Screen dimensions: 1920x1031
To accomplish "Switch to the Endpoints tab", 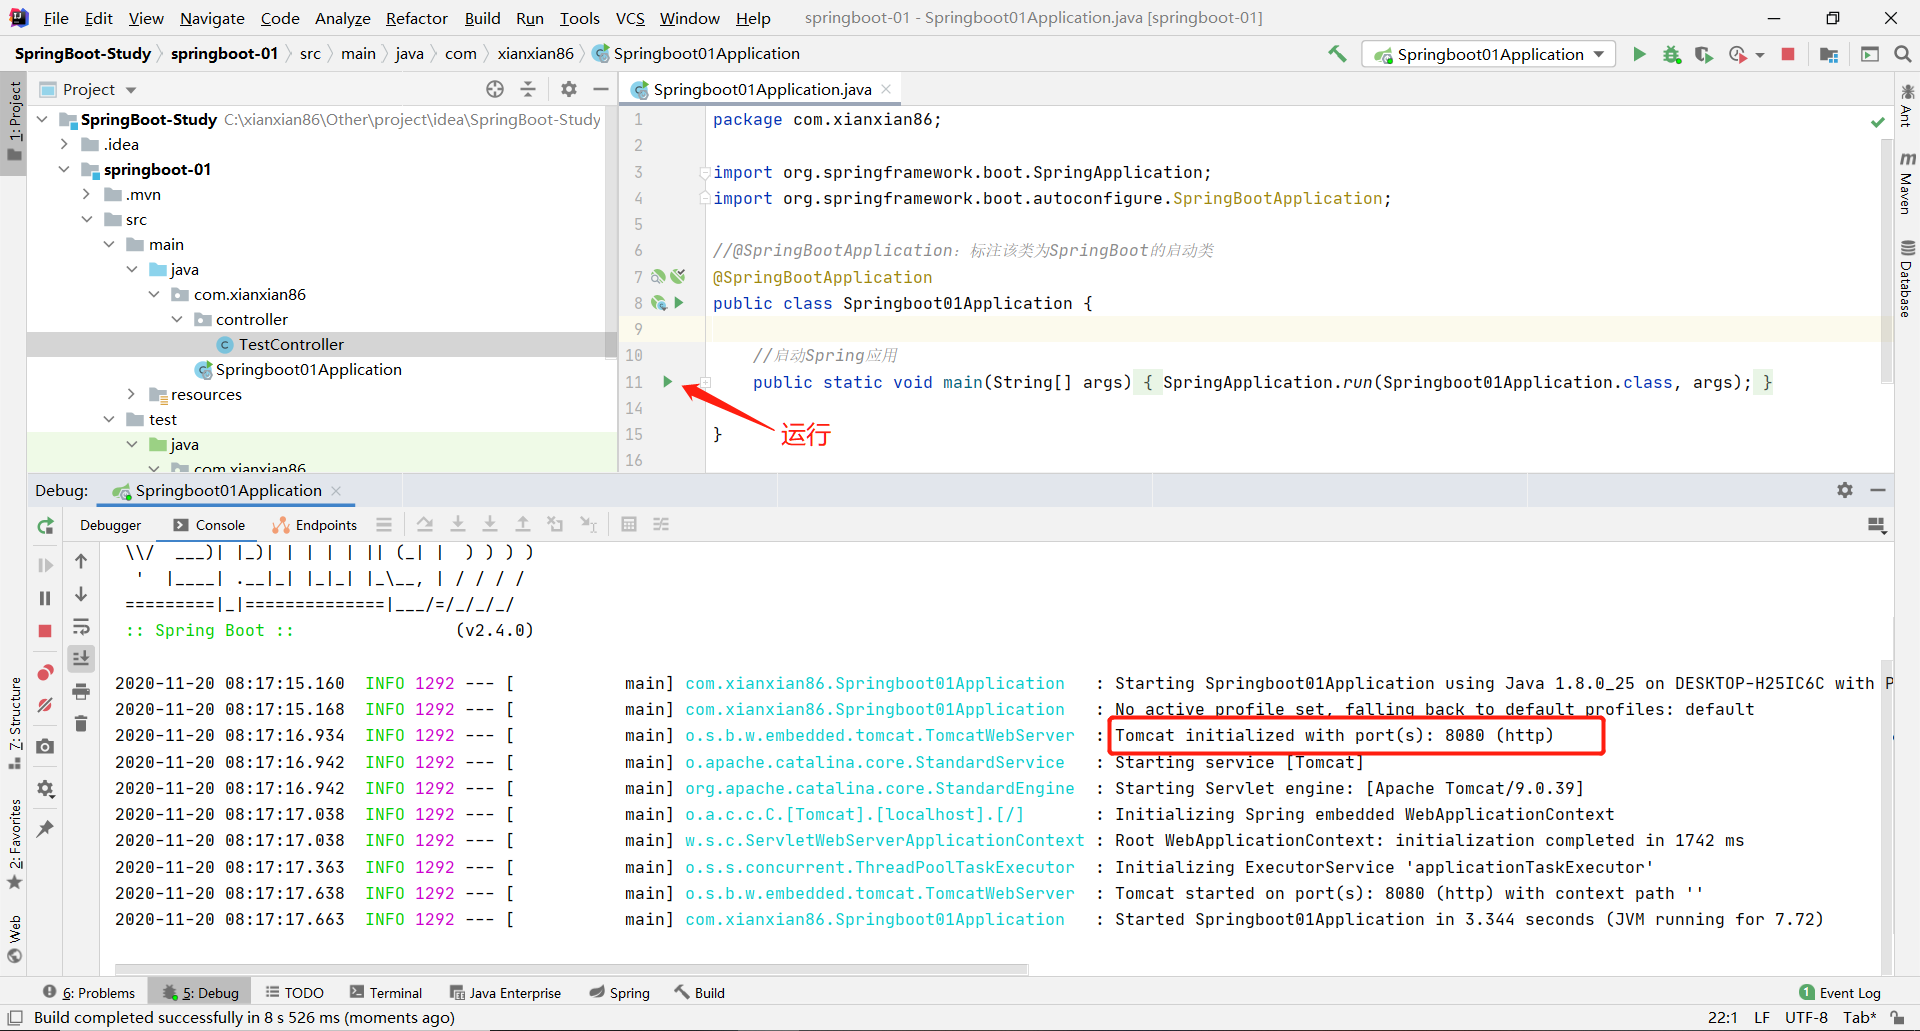I will [x=315, y=525].
